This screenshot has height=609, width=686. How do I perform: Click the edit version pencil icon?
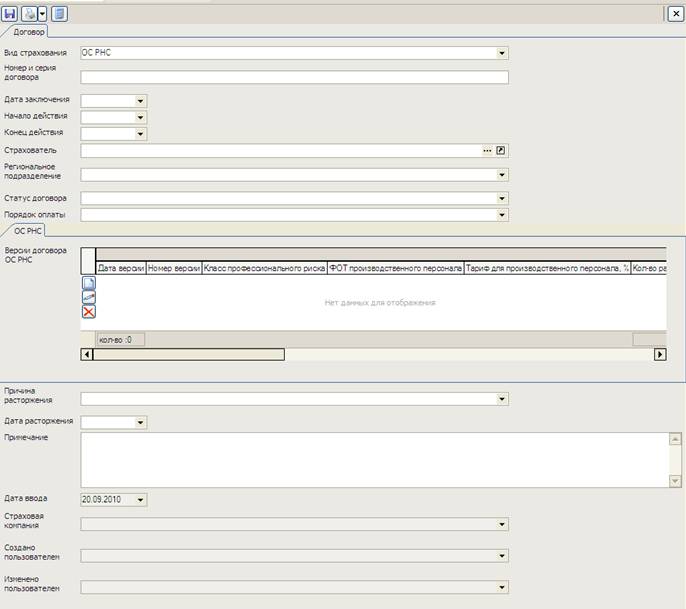(88, 297)
